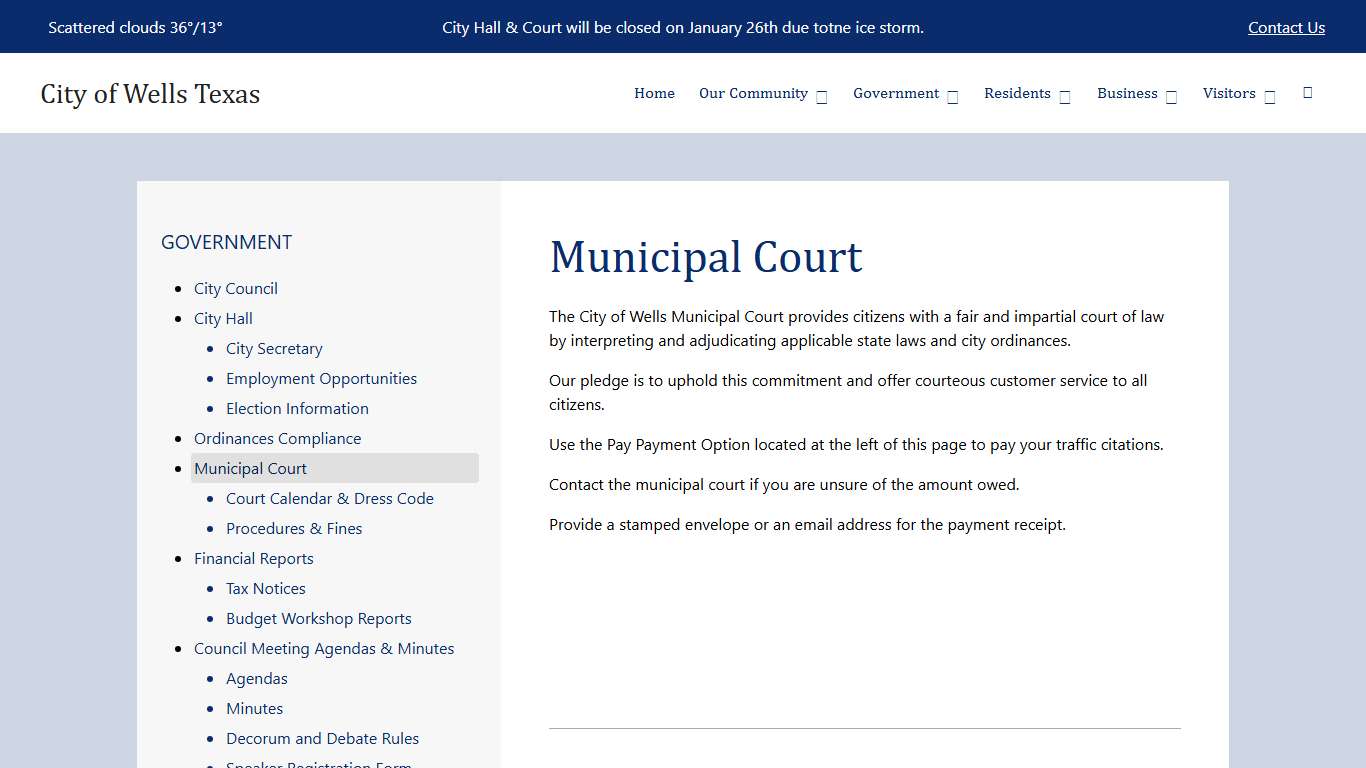Click the bullet next to City Council

click(x=179, y=288)
